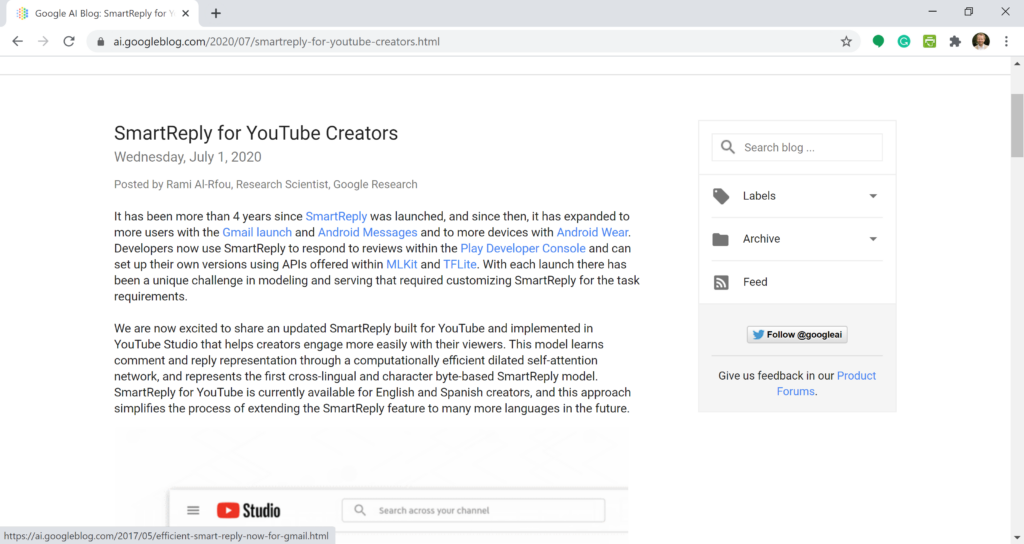1024x544 pixels.
Task: Expand the Archive dropdown arrow
Action: [873, 239]
